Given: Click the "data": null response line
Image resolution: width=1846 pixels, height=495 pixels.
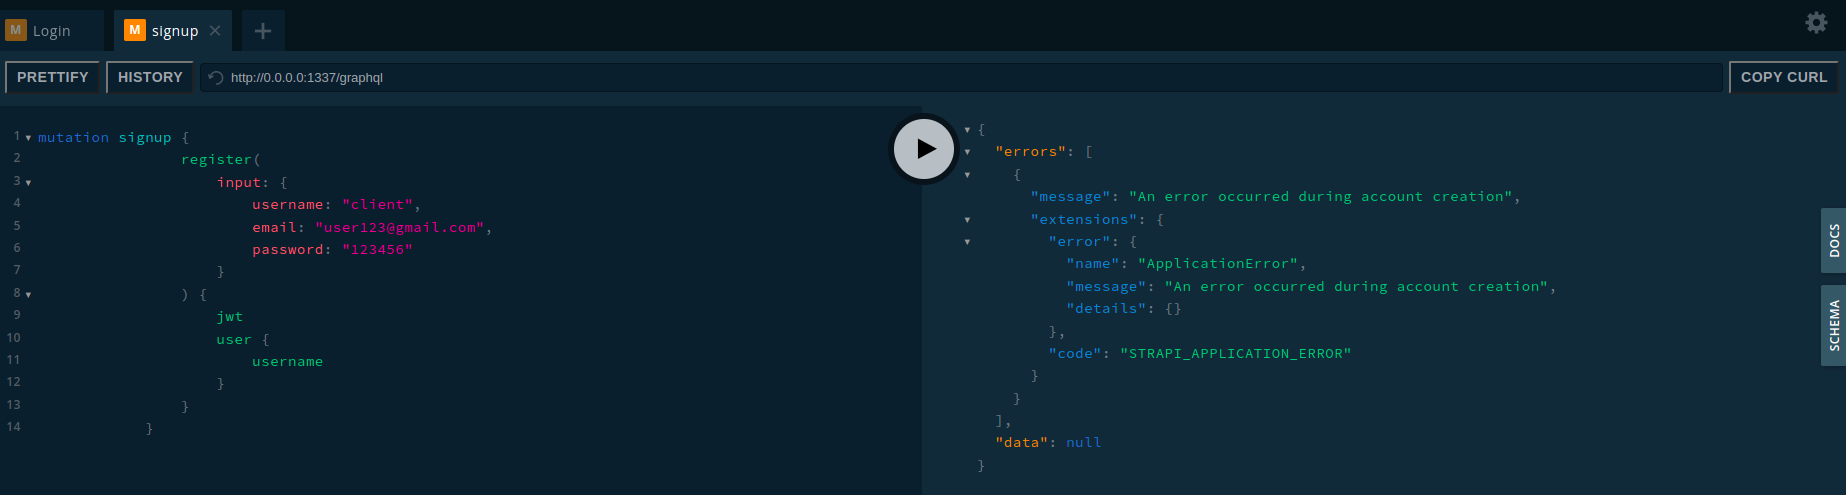Looking at the screenshot, I should tap(1048, 443).
